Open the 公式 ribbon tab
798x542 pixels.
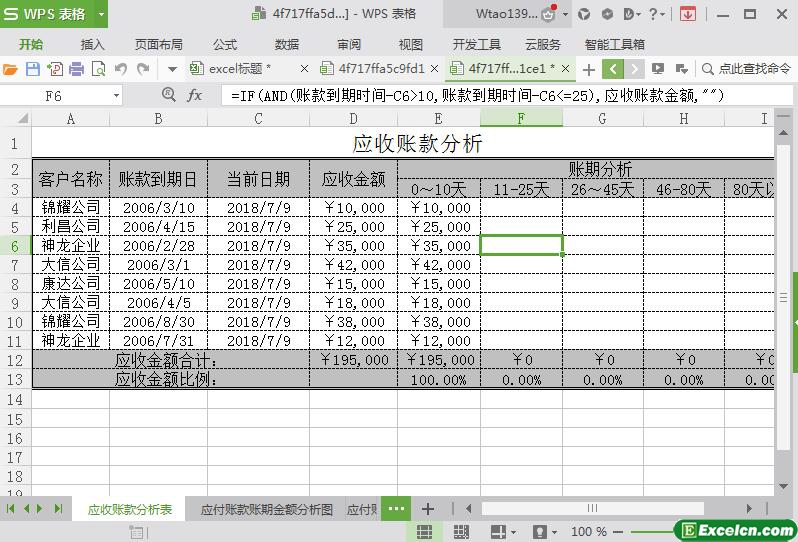click(225, 44)
